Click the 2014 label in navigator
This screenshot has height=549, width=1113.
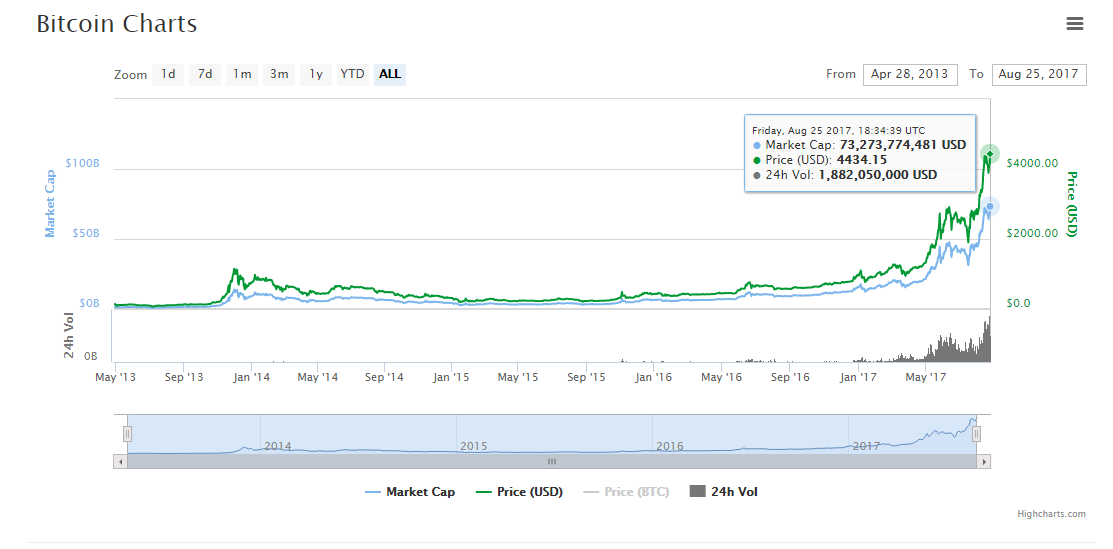[278, 446]
